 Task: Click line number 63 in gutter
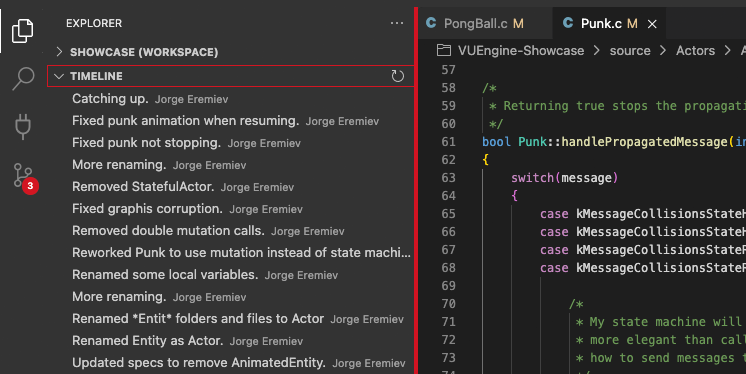(x=449, y=178)
